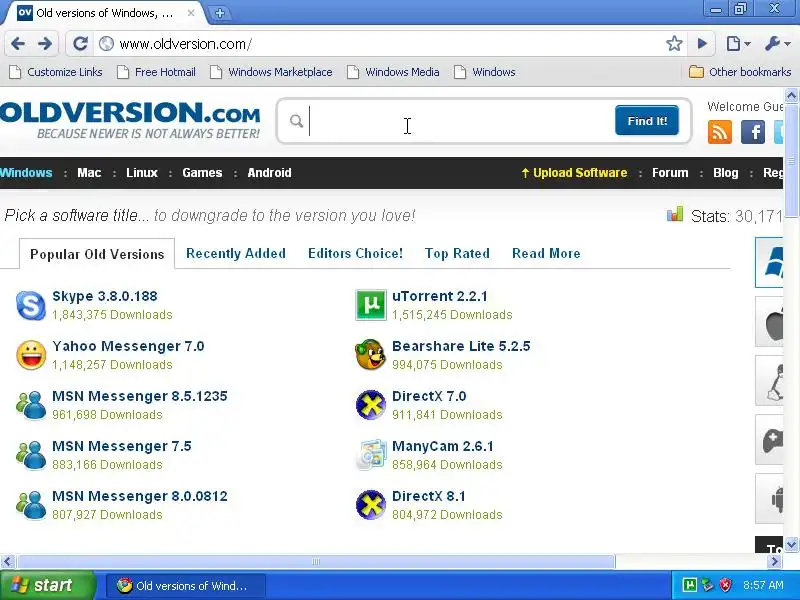Open DirectX 7.0 link
This screenshot has height=600, width=800.
pos(429,396)
